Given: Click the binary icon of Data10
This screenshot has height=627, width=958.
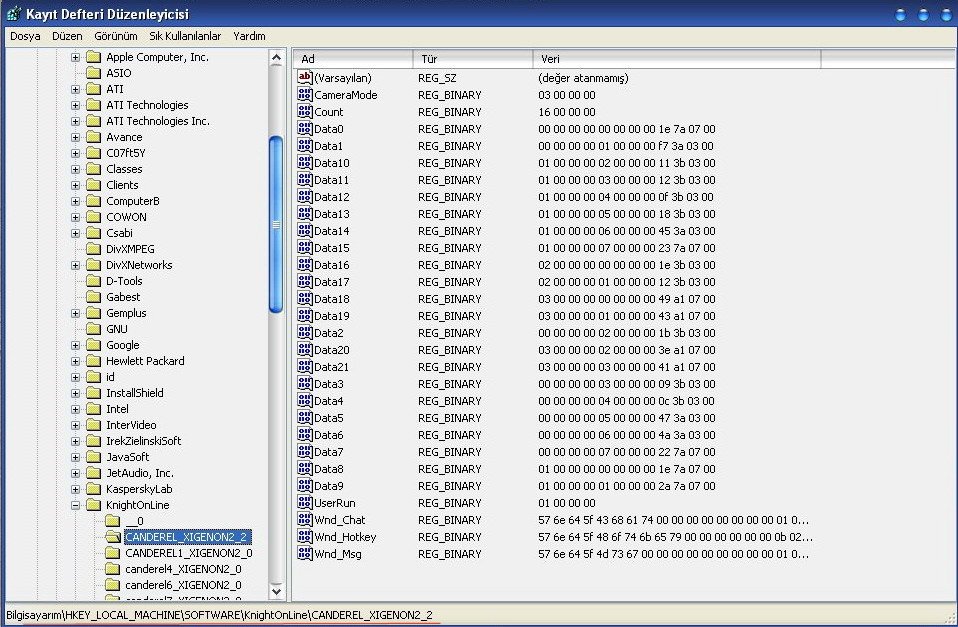Looking at the screenshot, I should [304, 163].
